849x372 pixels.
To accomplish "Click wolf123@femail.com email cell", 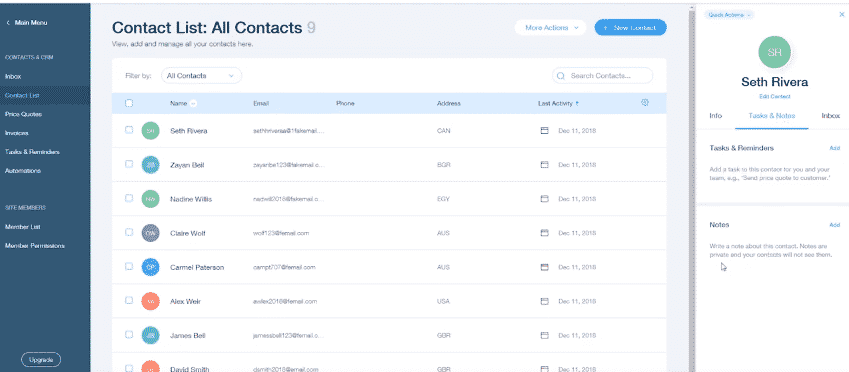I will click(281, 233).
